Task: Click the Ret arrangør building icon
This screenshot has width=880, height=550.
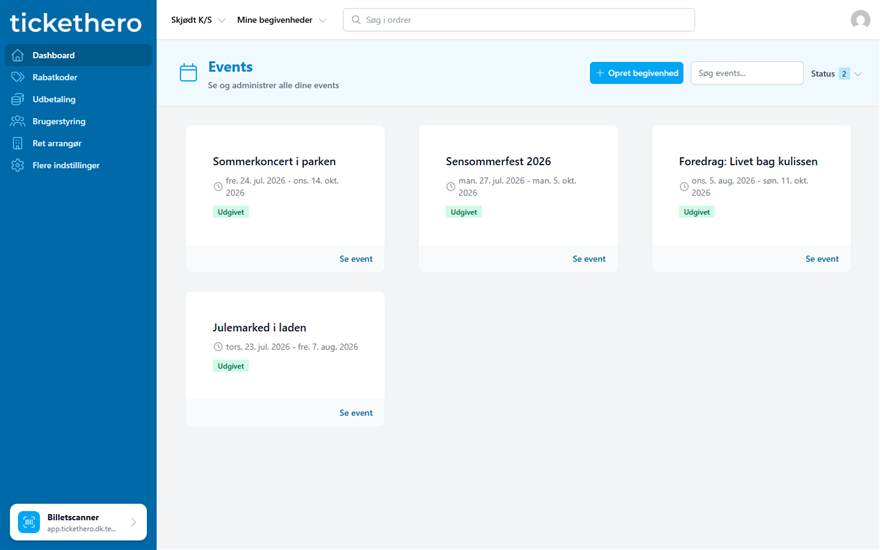Action: [17, 143]
